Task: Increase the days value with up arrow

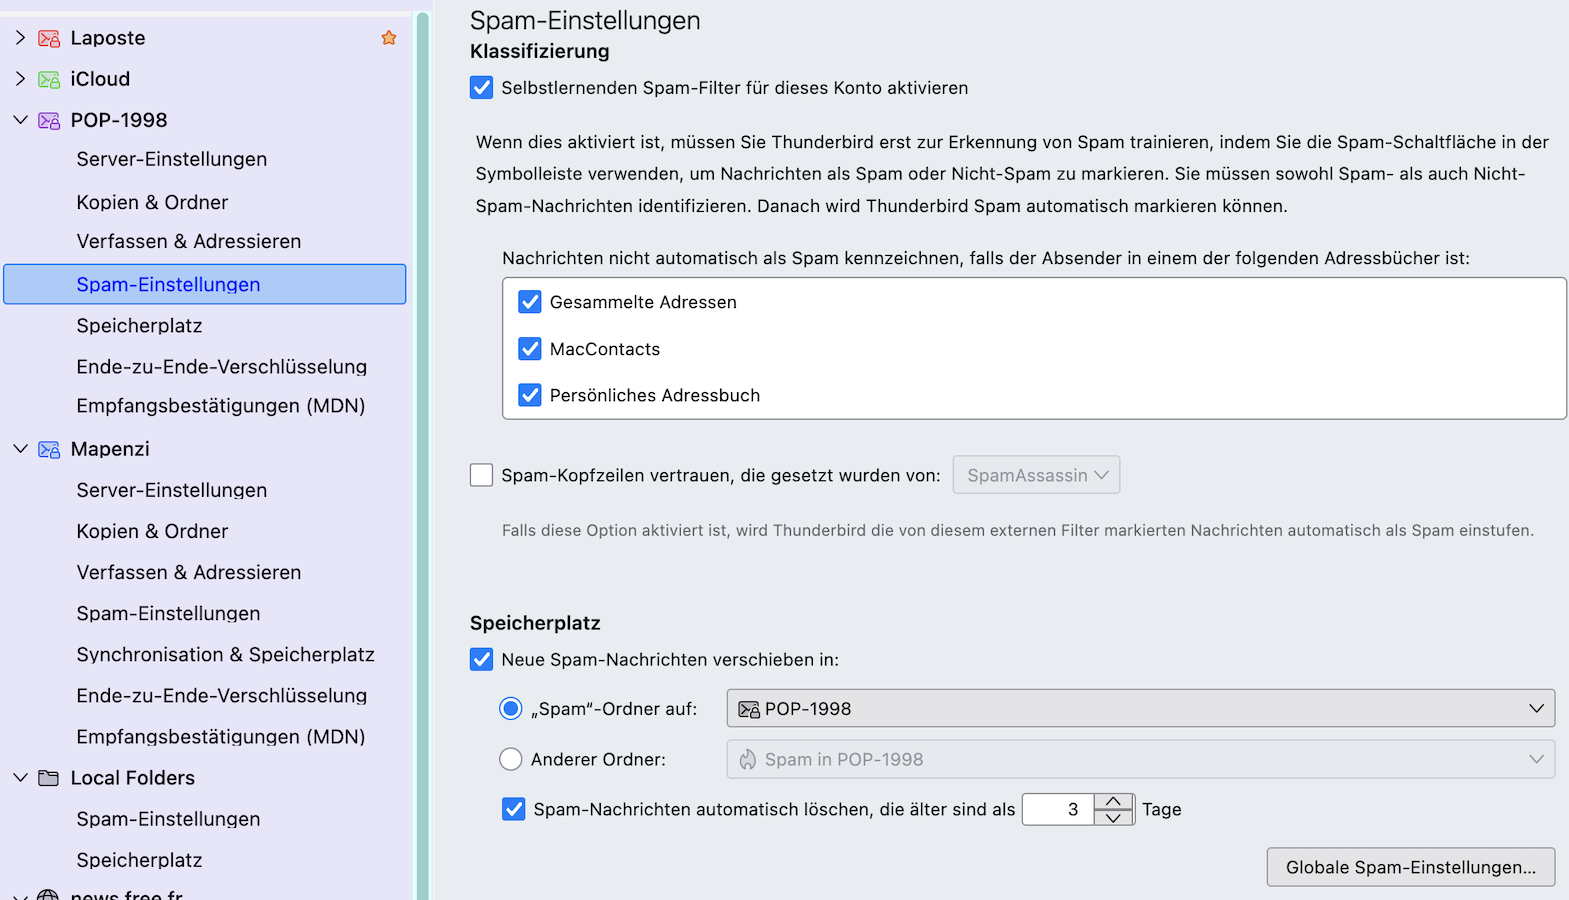Action: tap(1113, 802)
